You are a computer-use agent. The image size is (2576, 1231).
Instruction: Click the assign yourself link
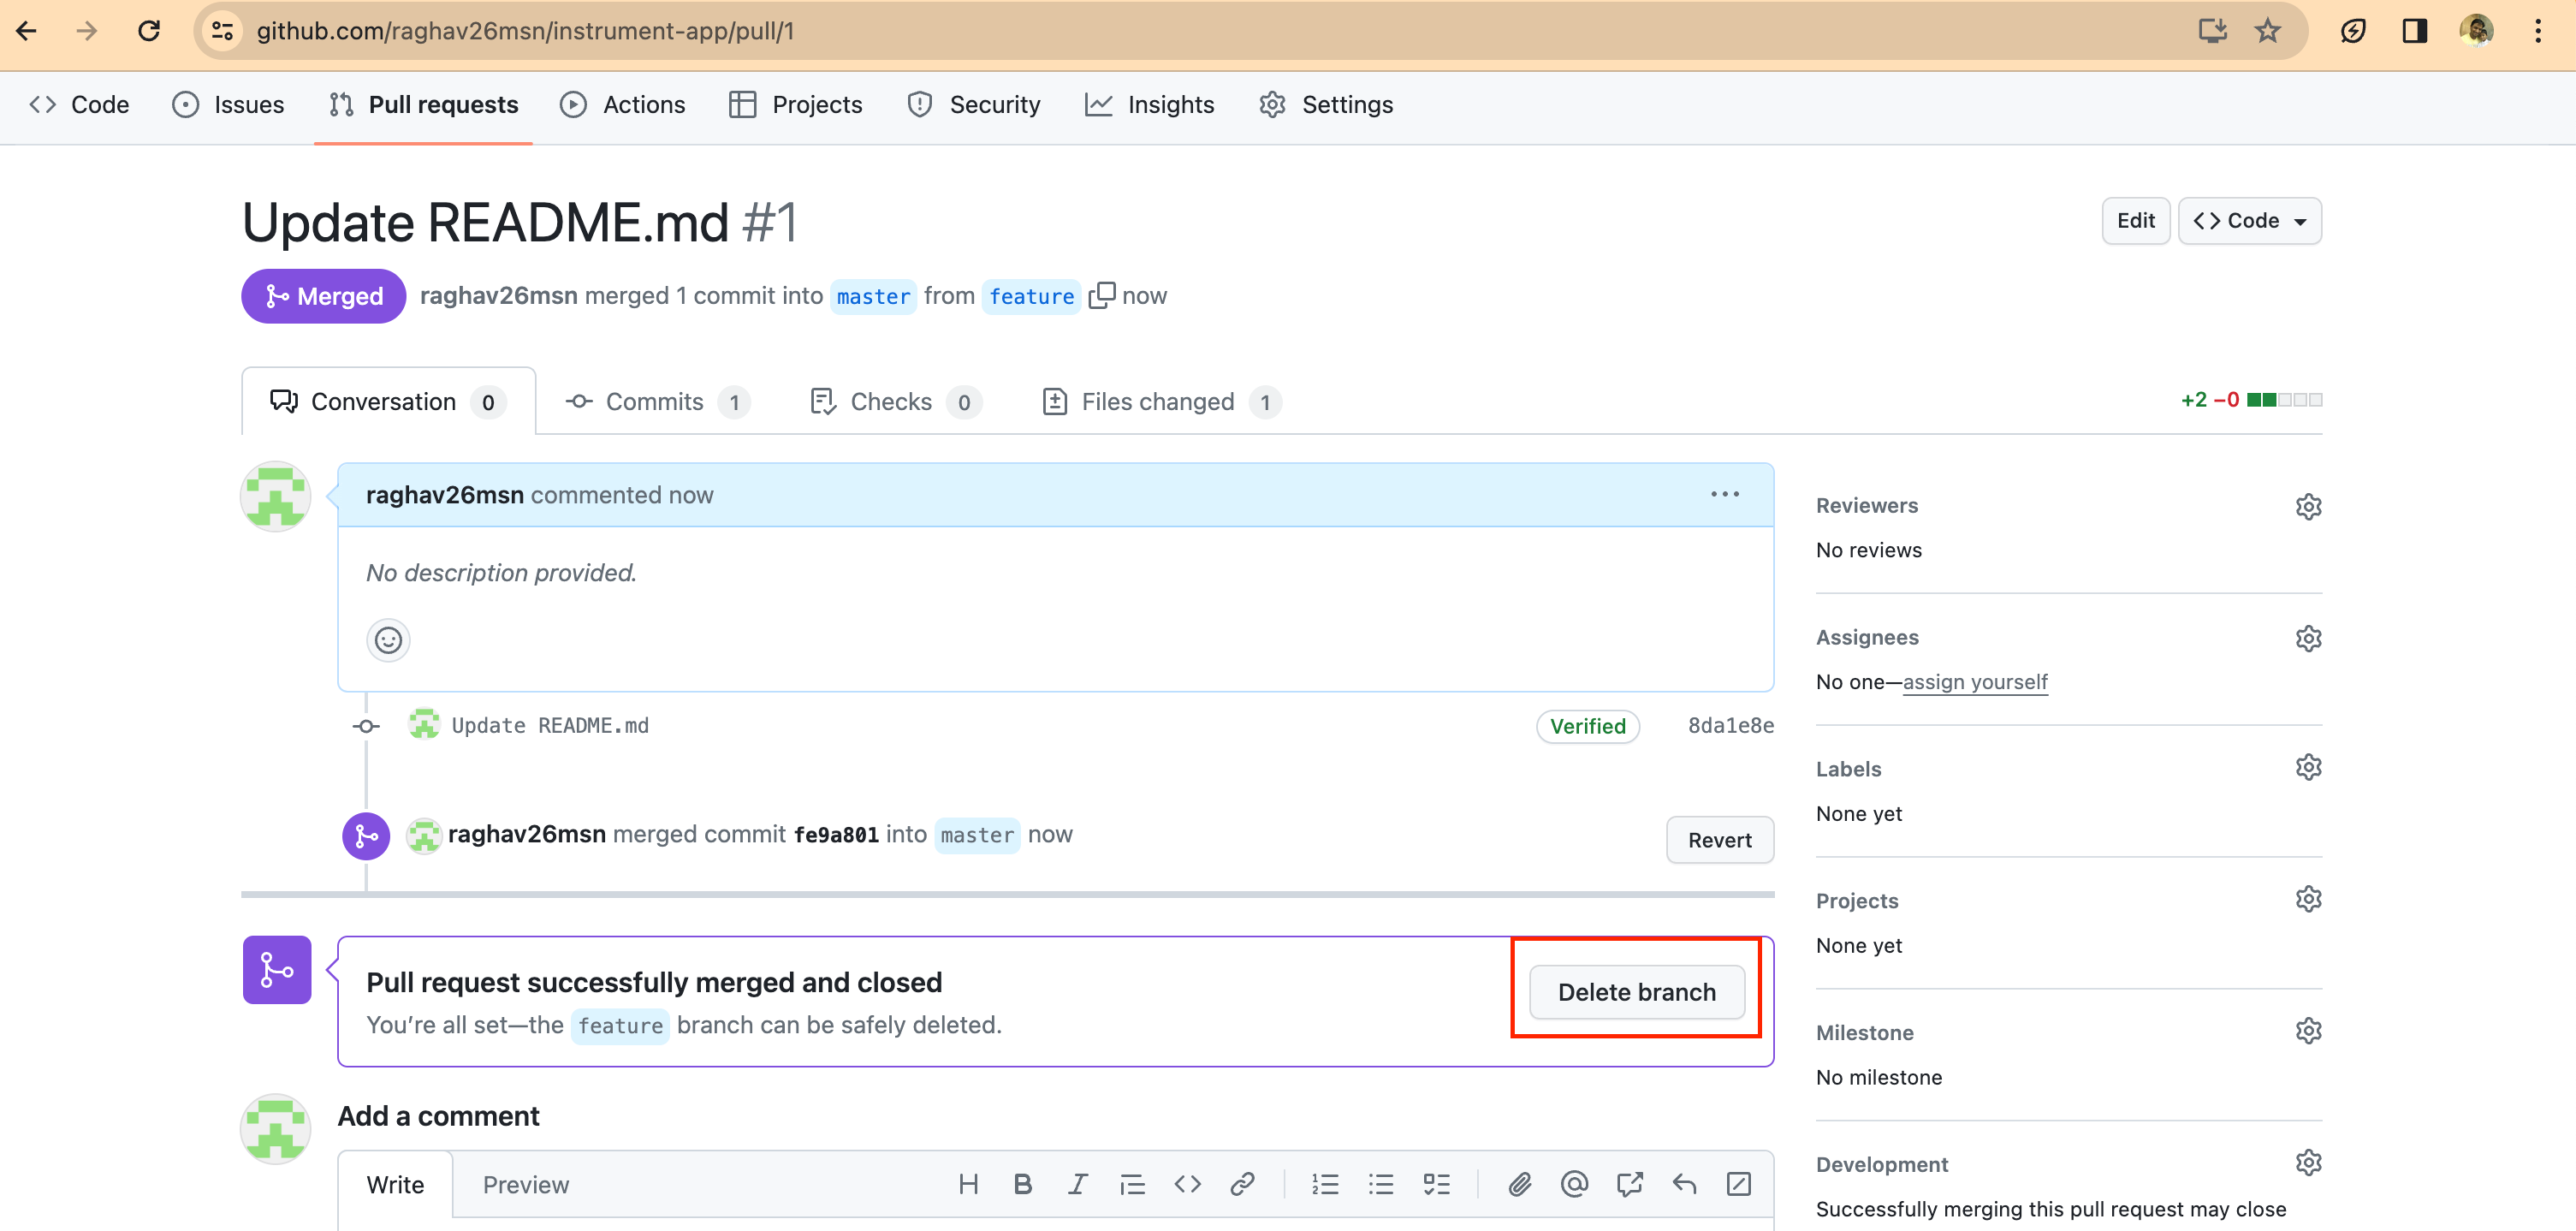[x=1974, y=682]
